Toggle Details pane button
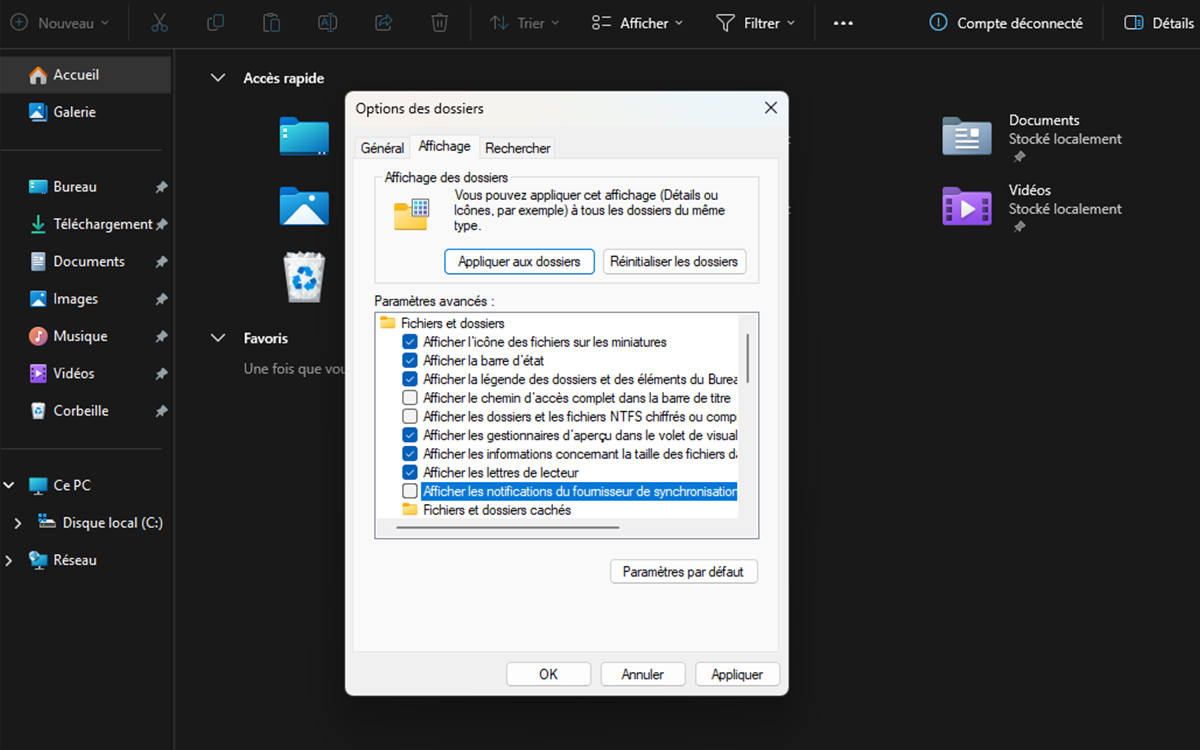The height and width of the screenshot is (750, 1200). (x=1159, y=23)
